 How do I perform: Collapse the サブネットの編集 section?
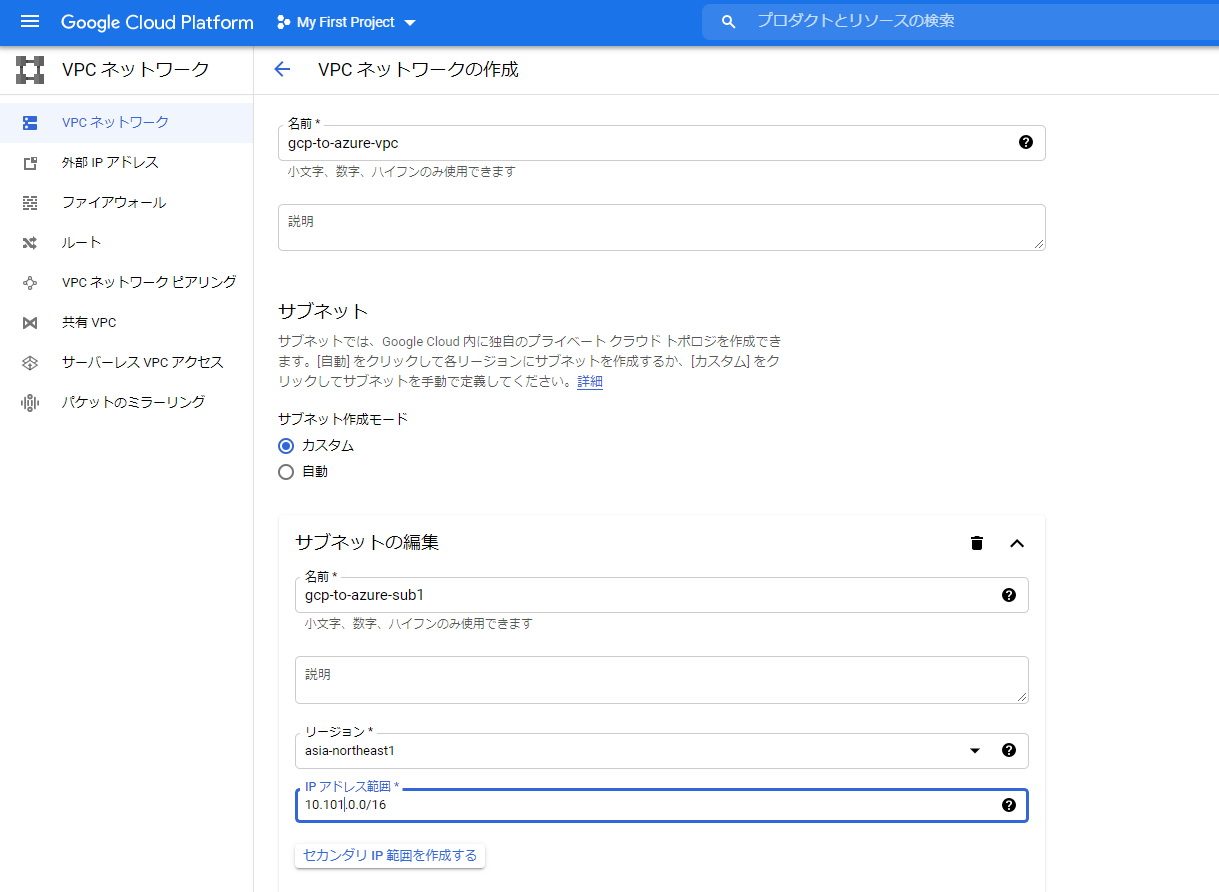1017,543
